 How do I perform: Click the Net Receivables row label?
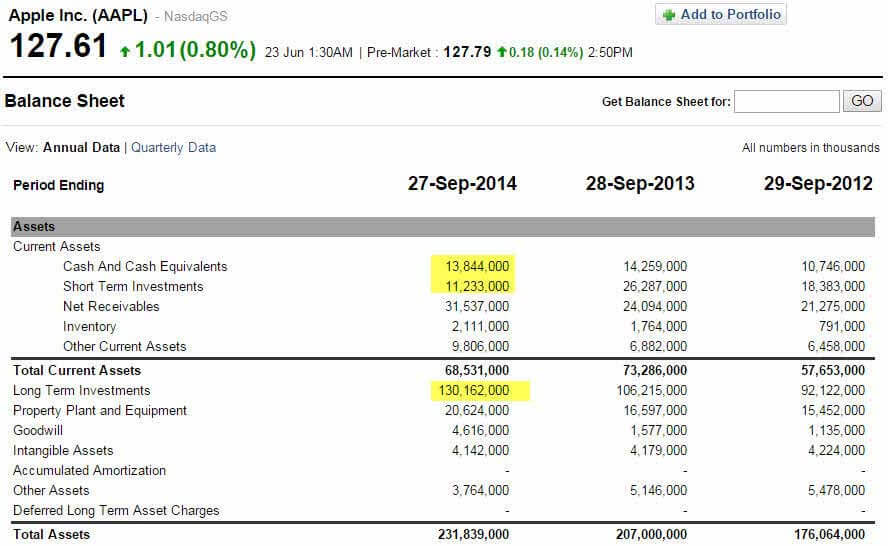pyautogui.click(x=112, y=306)
